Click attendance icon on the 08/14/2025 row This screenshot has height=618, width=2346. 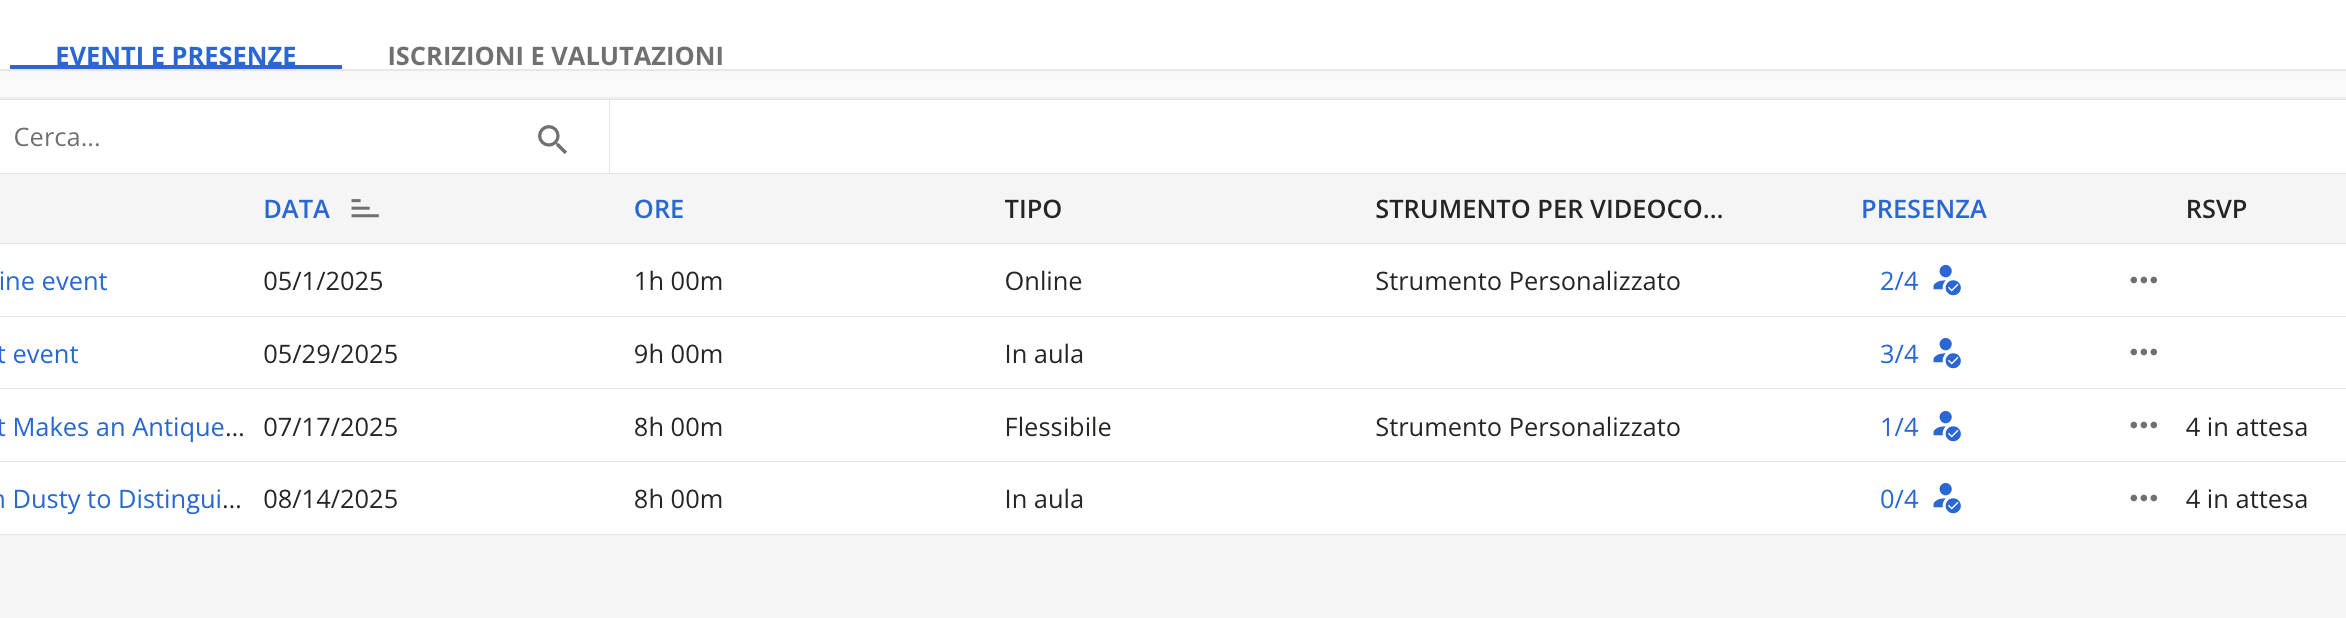coord(1947,499)
